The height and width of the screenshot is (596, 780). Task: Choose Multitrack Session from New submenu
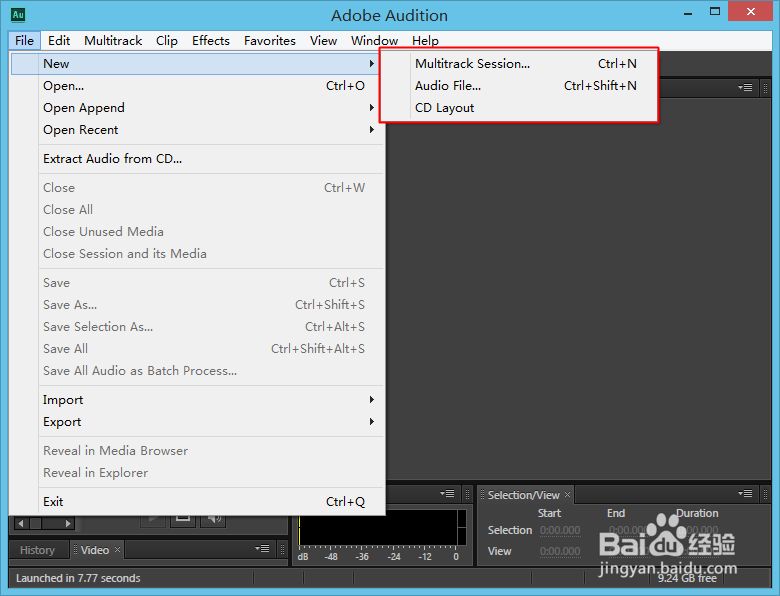point(519,64)
